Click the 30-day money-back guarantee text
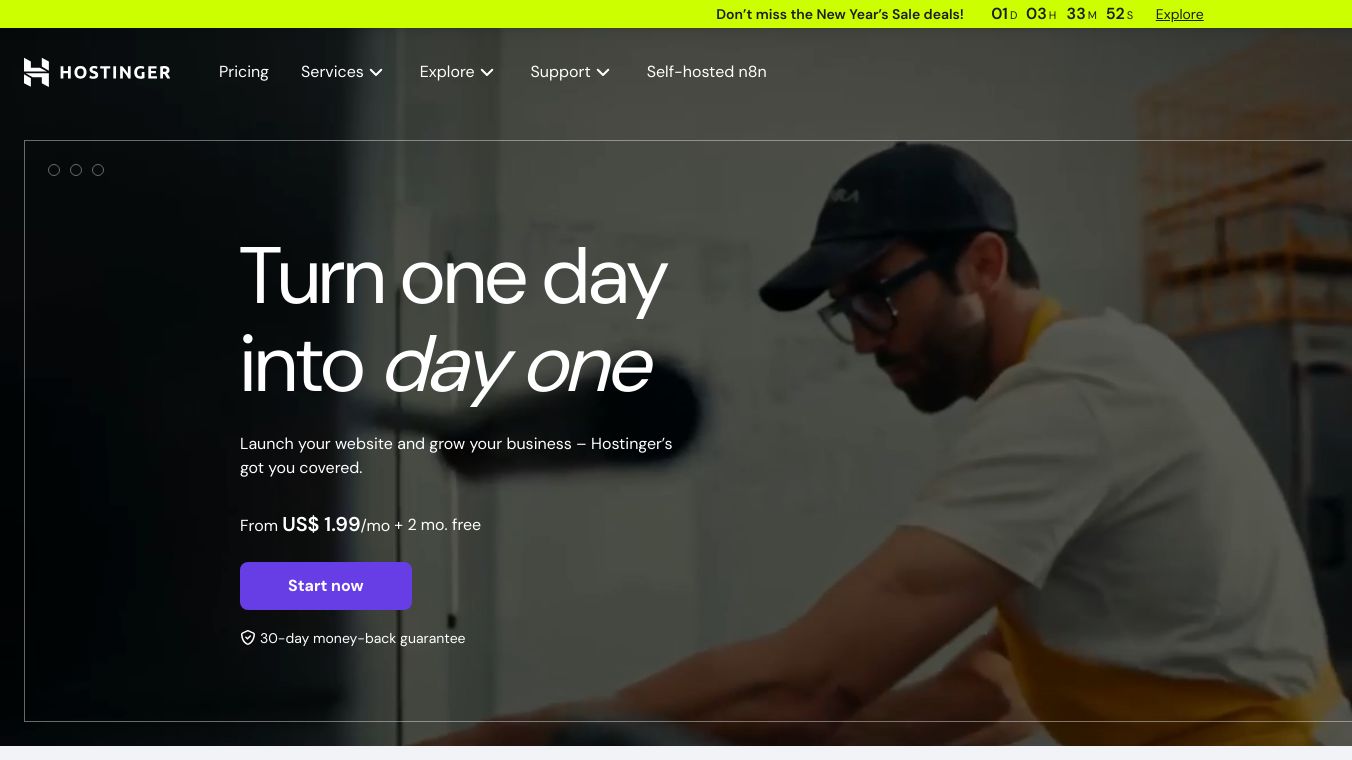 pos(362,638)
